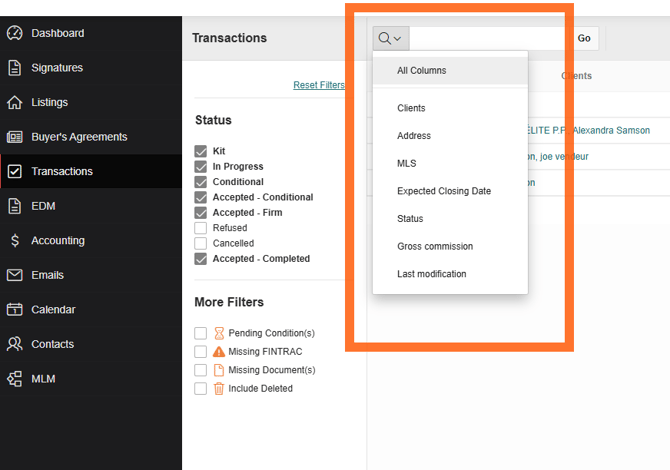Viewport: 670px width, 470px height.
Task: Collapse the search column selector dropdown
Action: tap(390, 39)
